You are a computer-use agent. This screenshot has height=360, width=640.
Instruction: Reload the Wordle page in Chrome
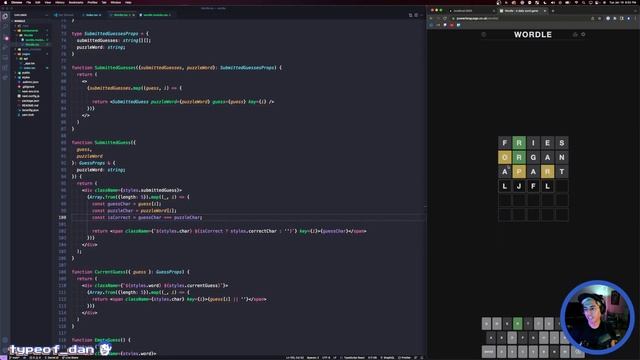[444, 18]
